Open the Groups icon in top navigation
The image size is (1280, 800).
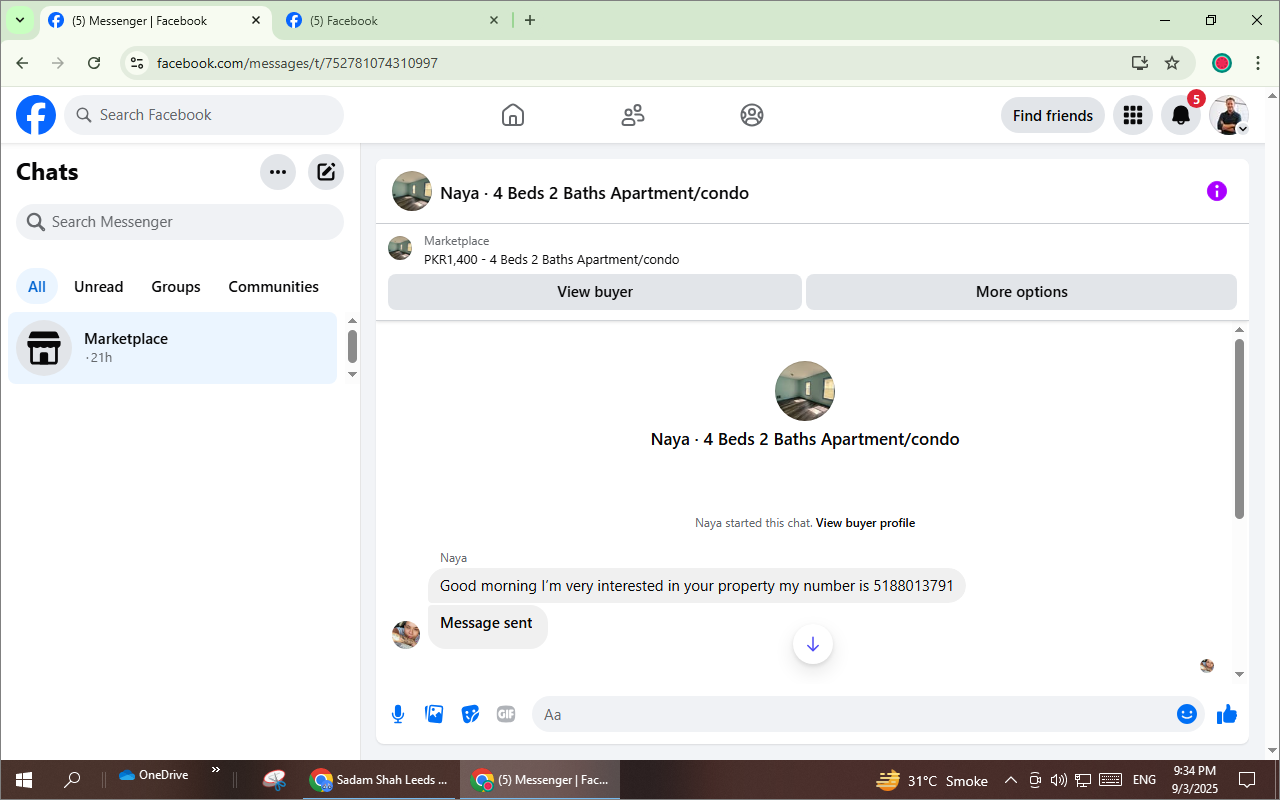[x=752, y=115]
